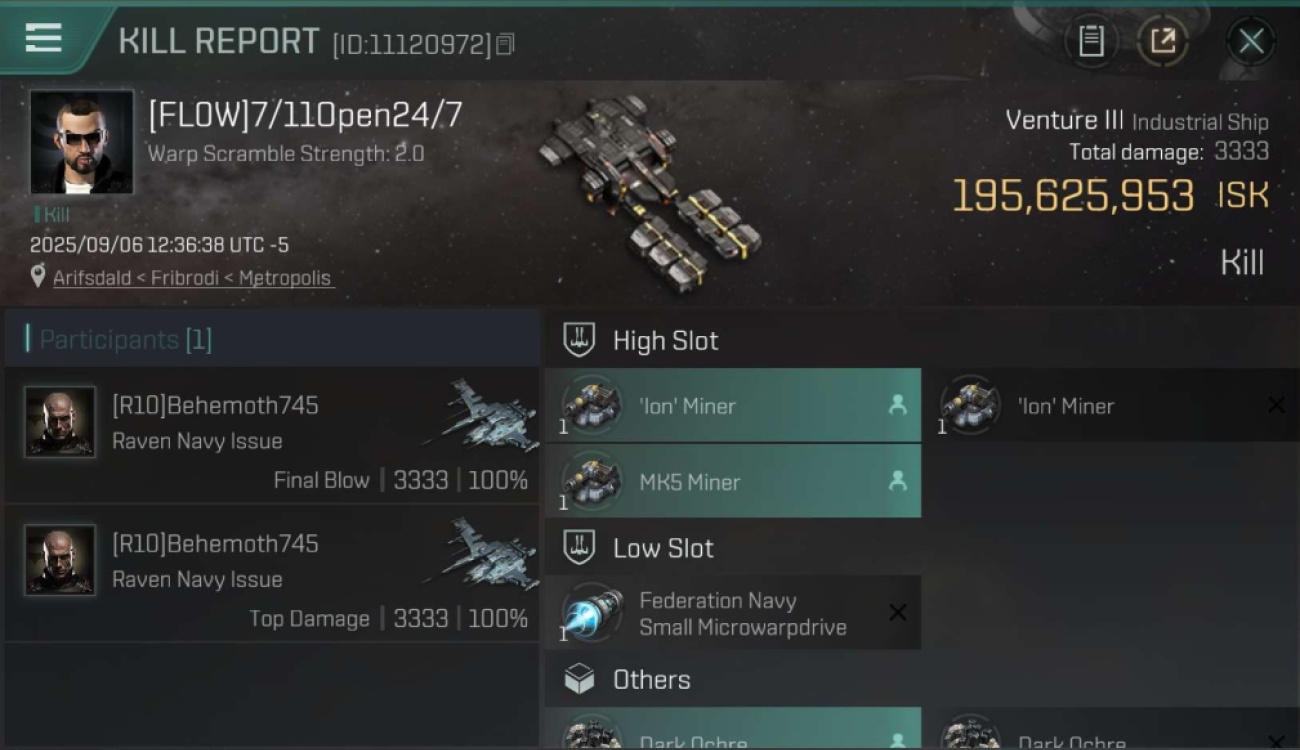Select the destroyed 'Ion' Miner item
This screenshot has width=1300, height=750.
click(x=1112, y=405)
